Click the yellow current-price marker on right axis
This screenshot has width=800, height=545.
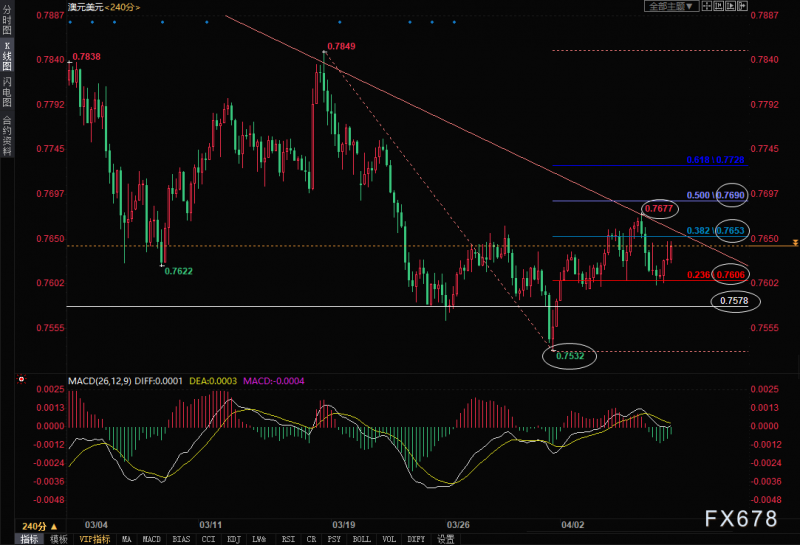(x=795, y=243)
